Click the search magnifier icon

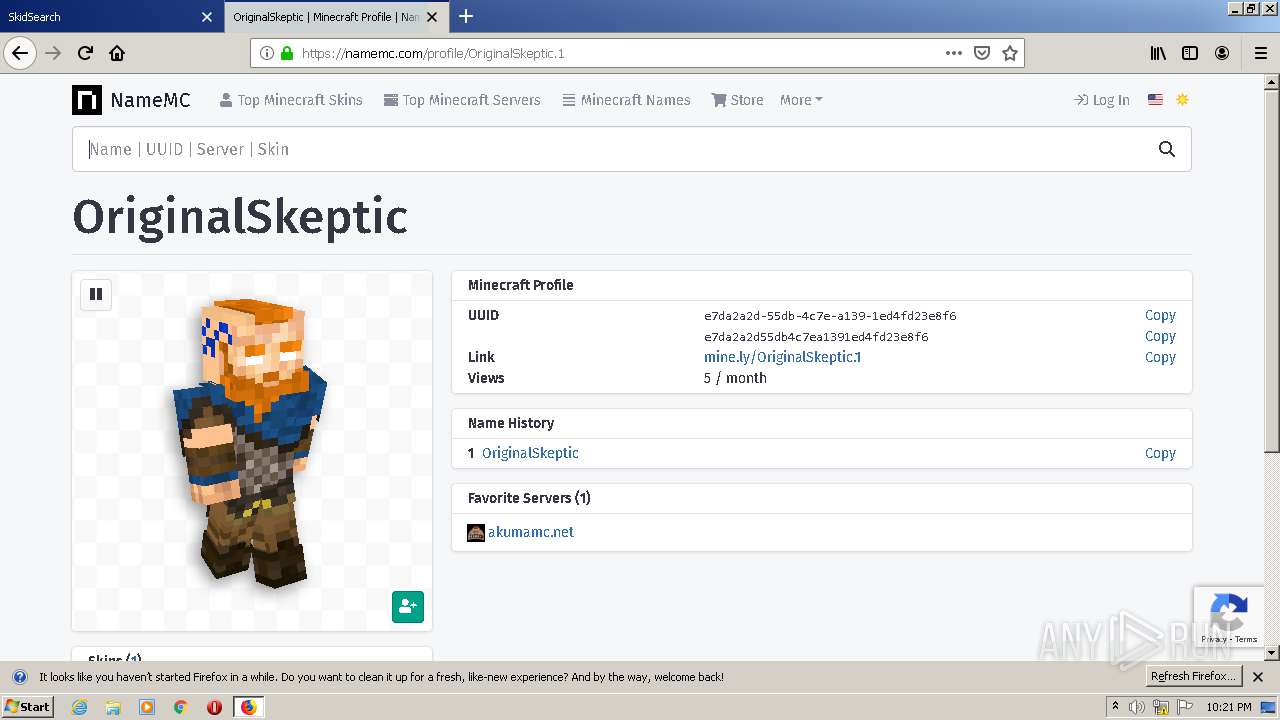[1167, 149]
